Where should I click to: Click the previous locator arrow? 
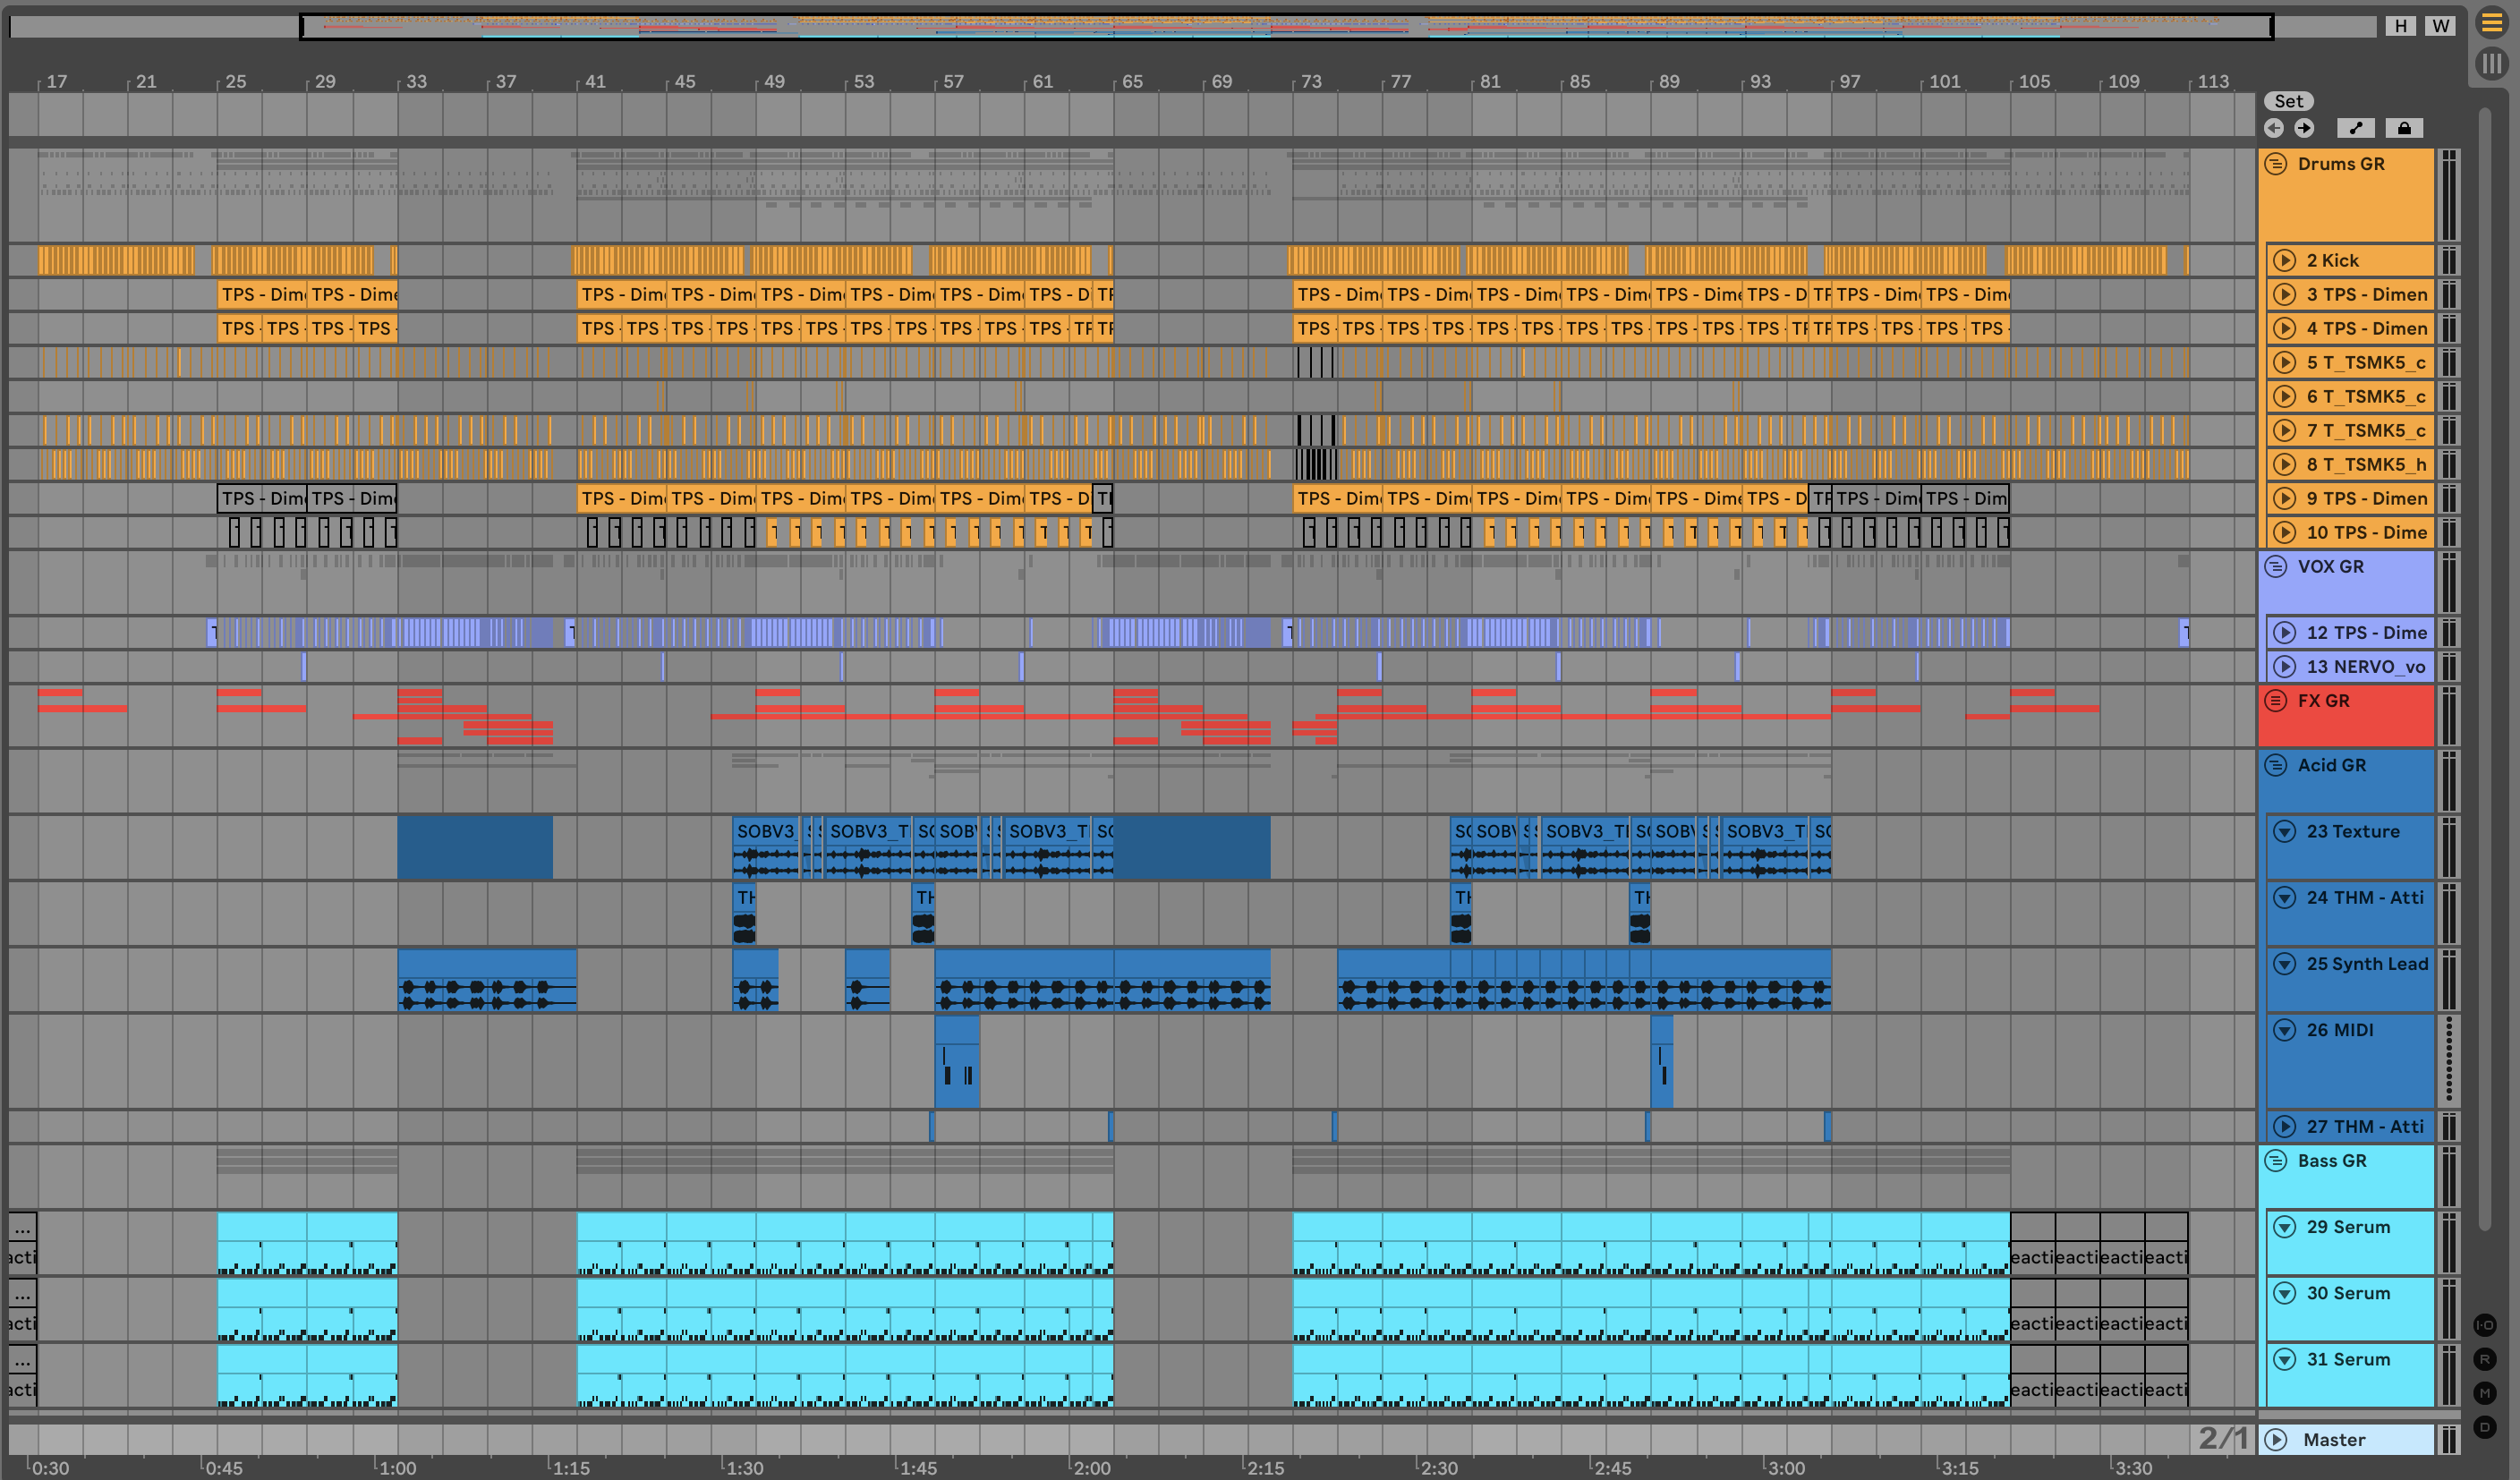tap(2274, 128)
